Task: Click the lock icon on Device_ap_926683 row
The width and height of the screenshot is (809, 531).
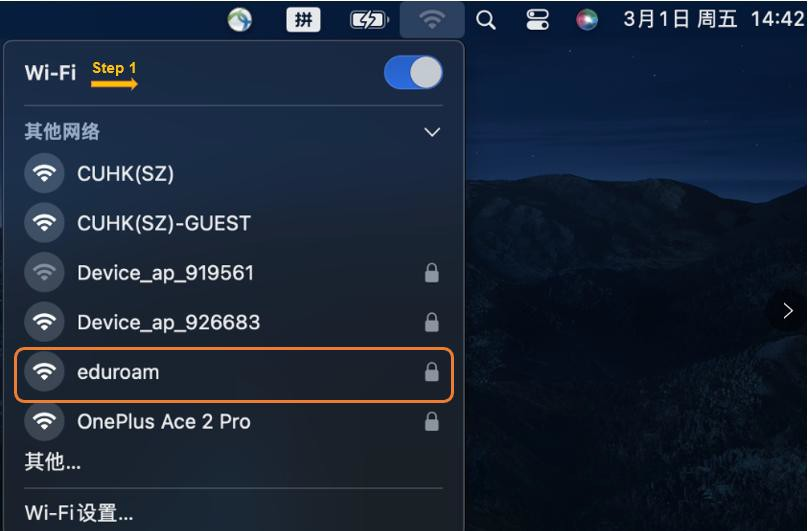Action: point(432,323)
